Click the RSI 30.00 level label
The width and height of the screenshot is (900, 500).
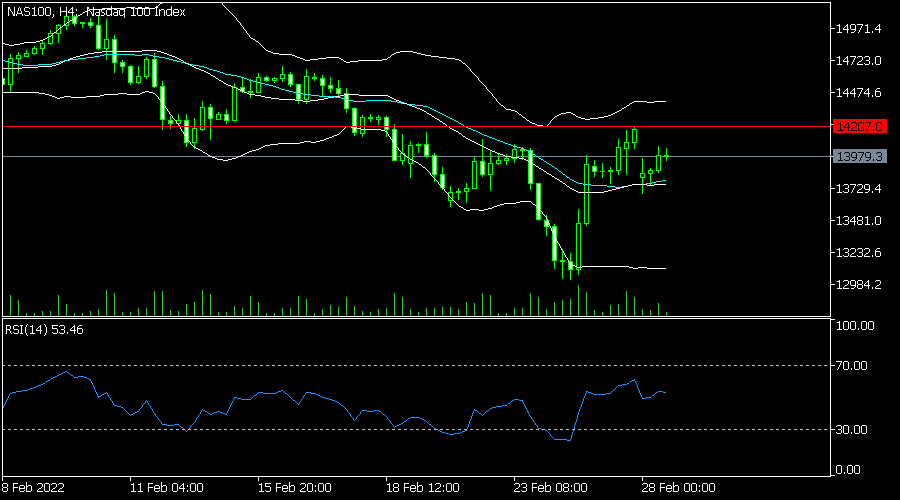(x=852, y=429)
